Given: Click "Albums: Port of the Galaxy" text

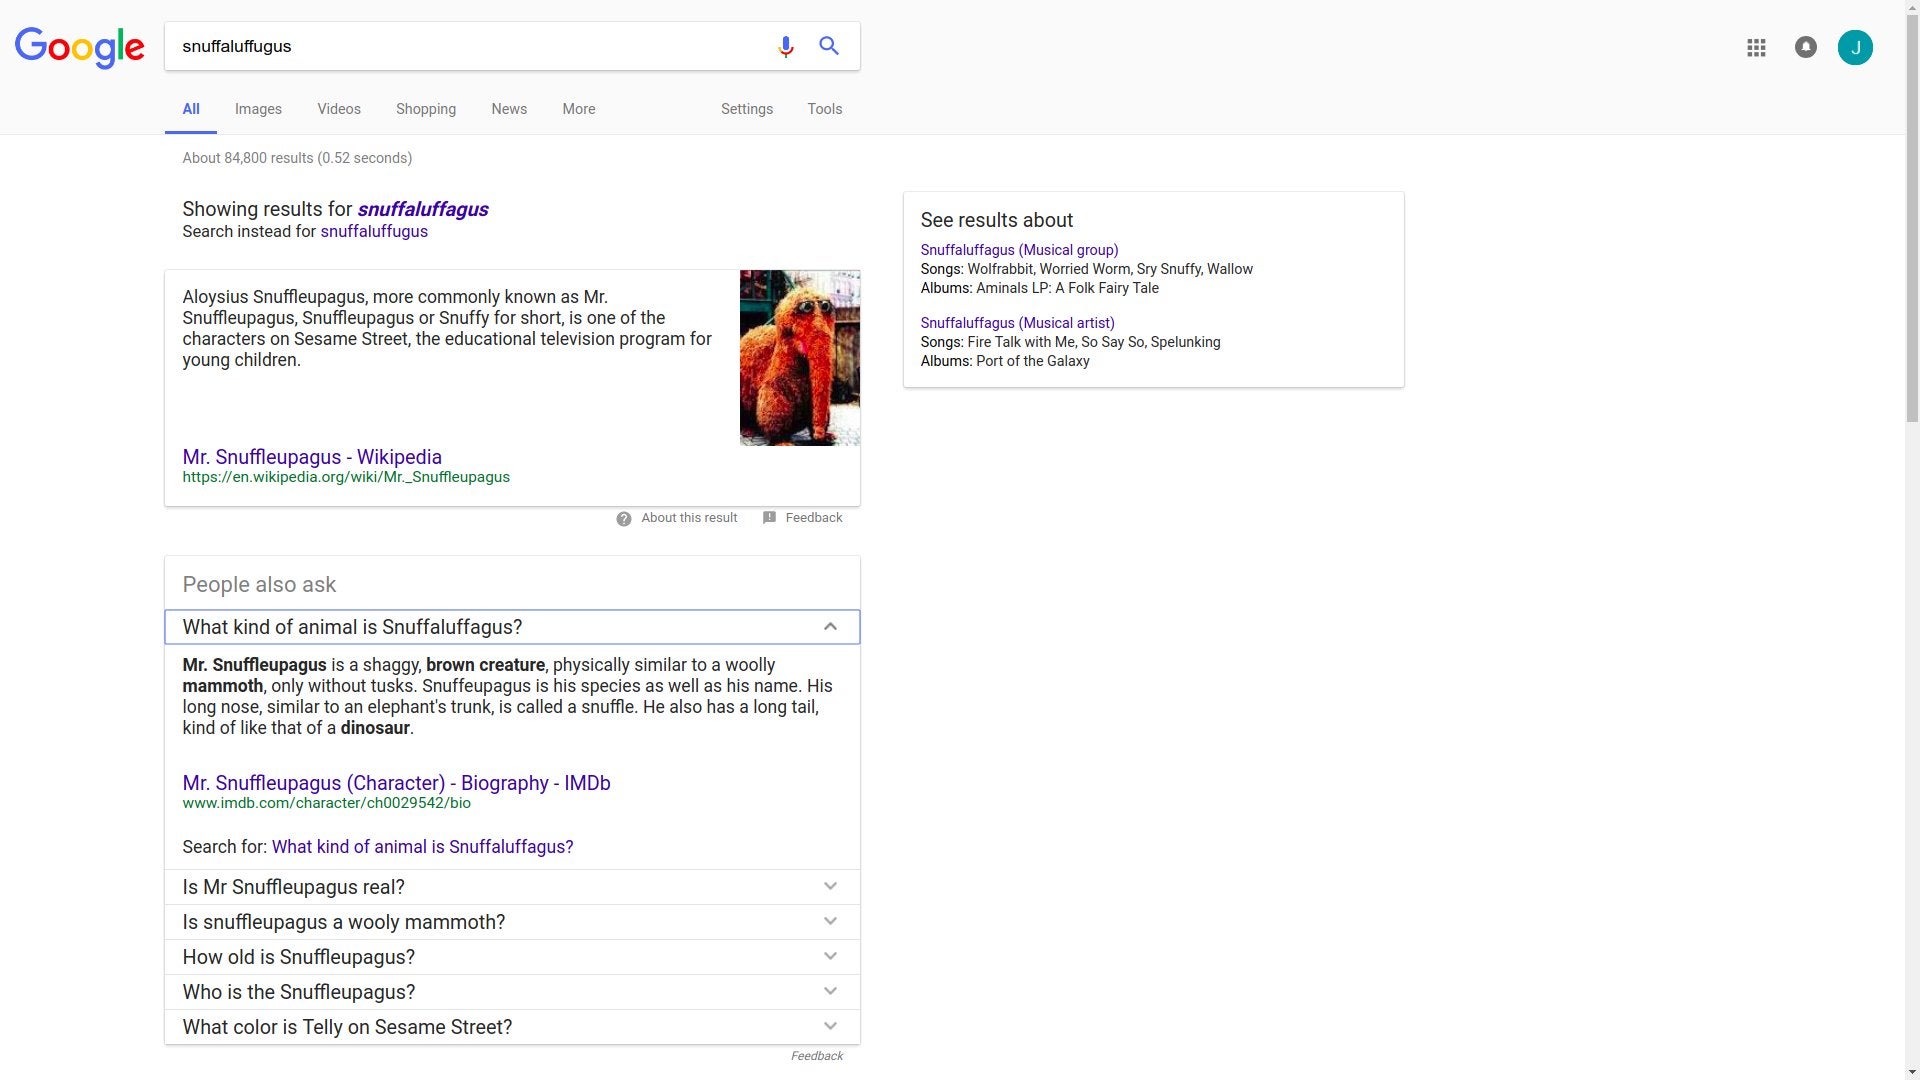Looking at the screenshot, I should coord(1005,361).
